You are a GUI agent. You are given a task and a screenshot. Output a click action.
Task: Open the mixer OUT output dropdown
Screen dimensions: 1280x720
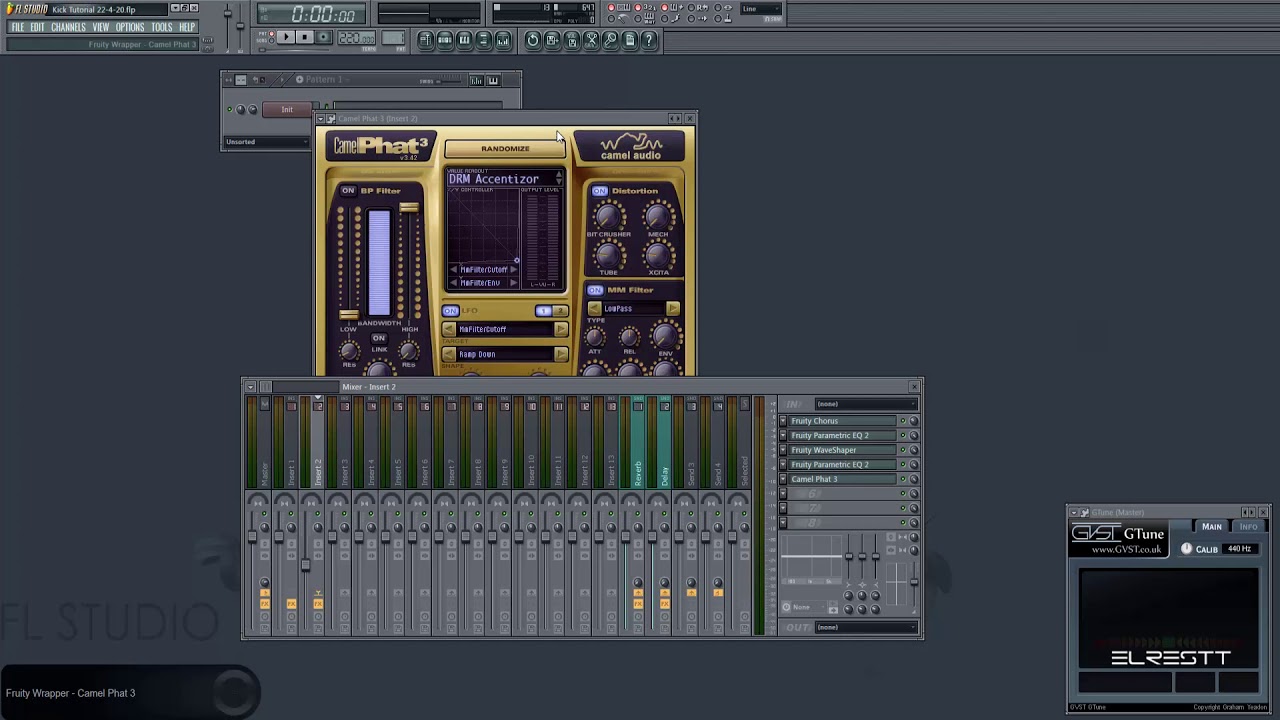click(866, 627)
